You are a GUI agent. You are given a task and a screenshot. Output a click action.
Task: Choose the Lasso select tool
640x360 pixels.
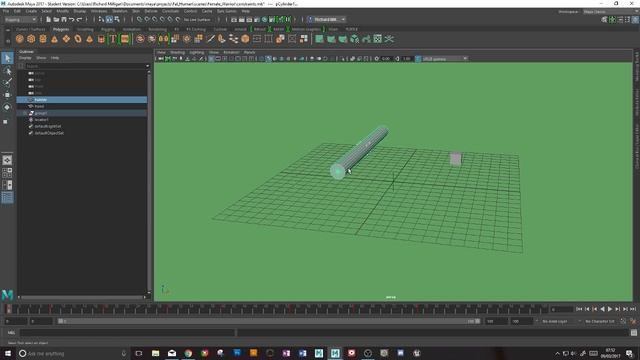click(x=7, y=71)
